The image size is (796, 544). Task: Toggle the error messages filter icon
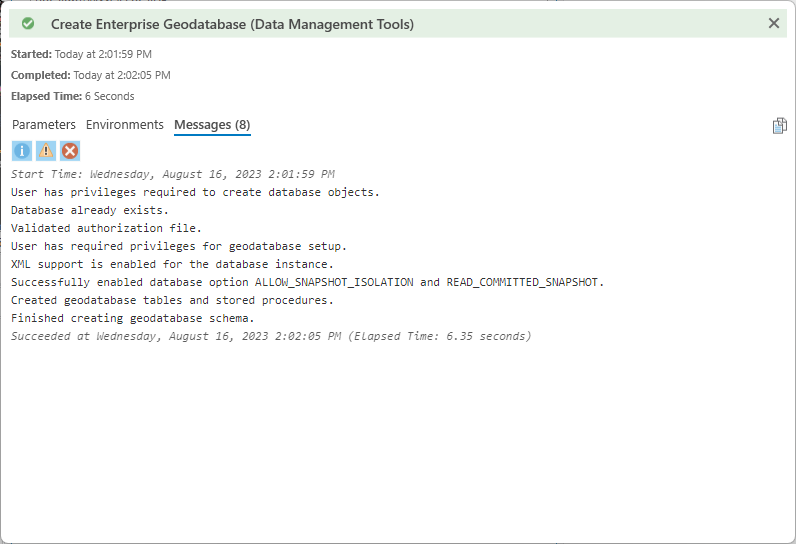[70, 151]
